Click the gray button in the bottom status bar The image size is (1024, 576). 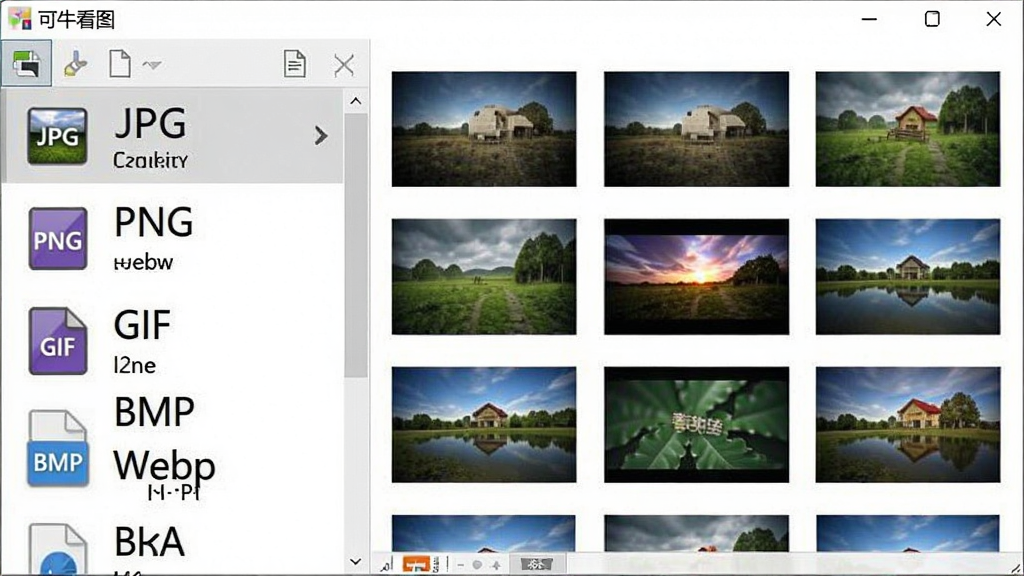[x=536, y=564]
